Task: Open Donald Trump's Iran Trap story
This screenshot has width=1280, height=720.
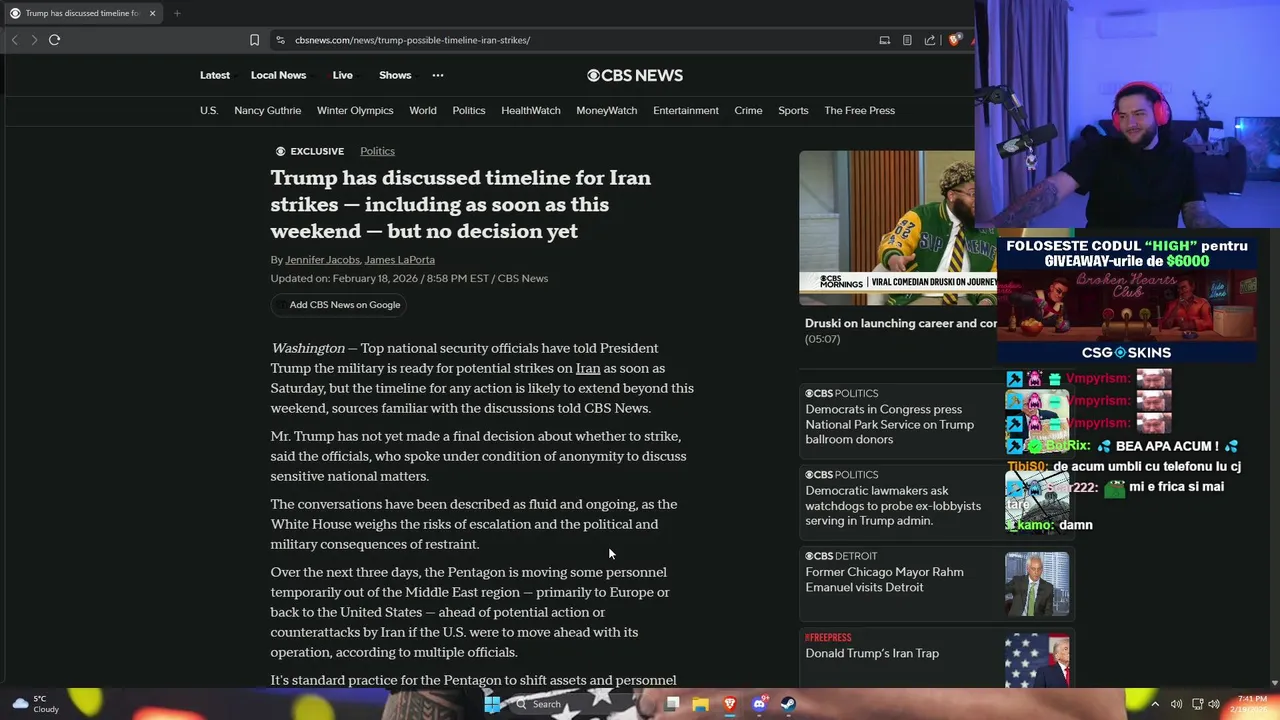Action: [872, 653]
